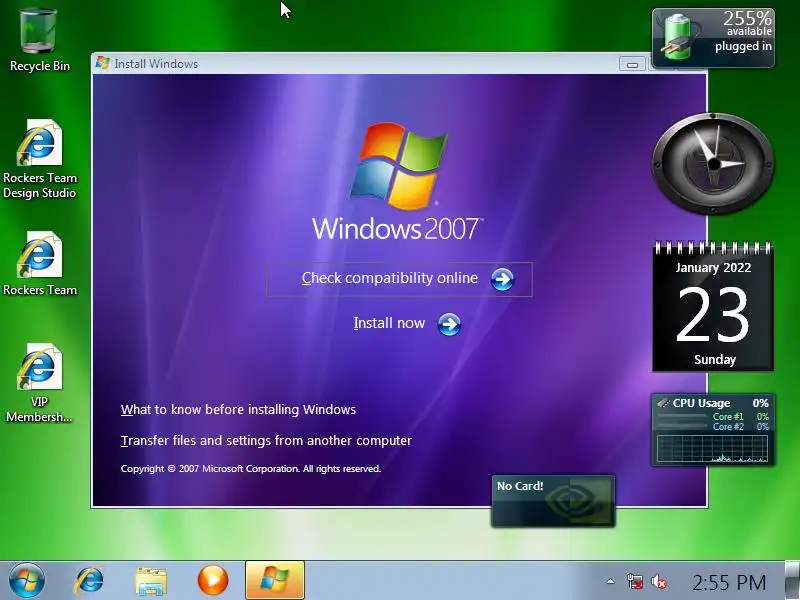Click the muted volume tray icon
This screenshot has width=800, height=600.
click(659, 582)
